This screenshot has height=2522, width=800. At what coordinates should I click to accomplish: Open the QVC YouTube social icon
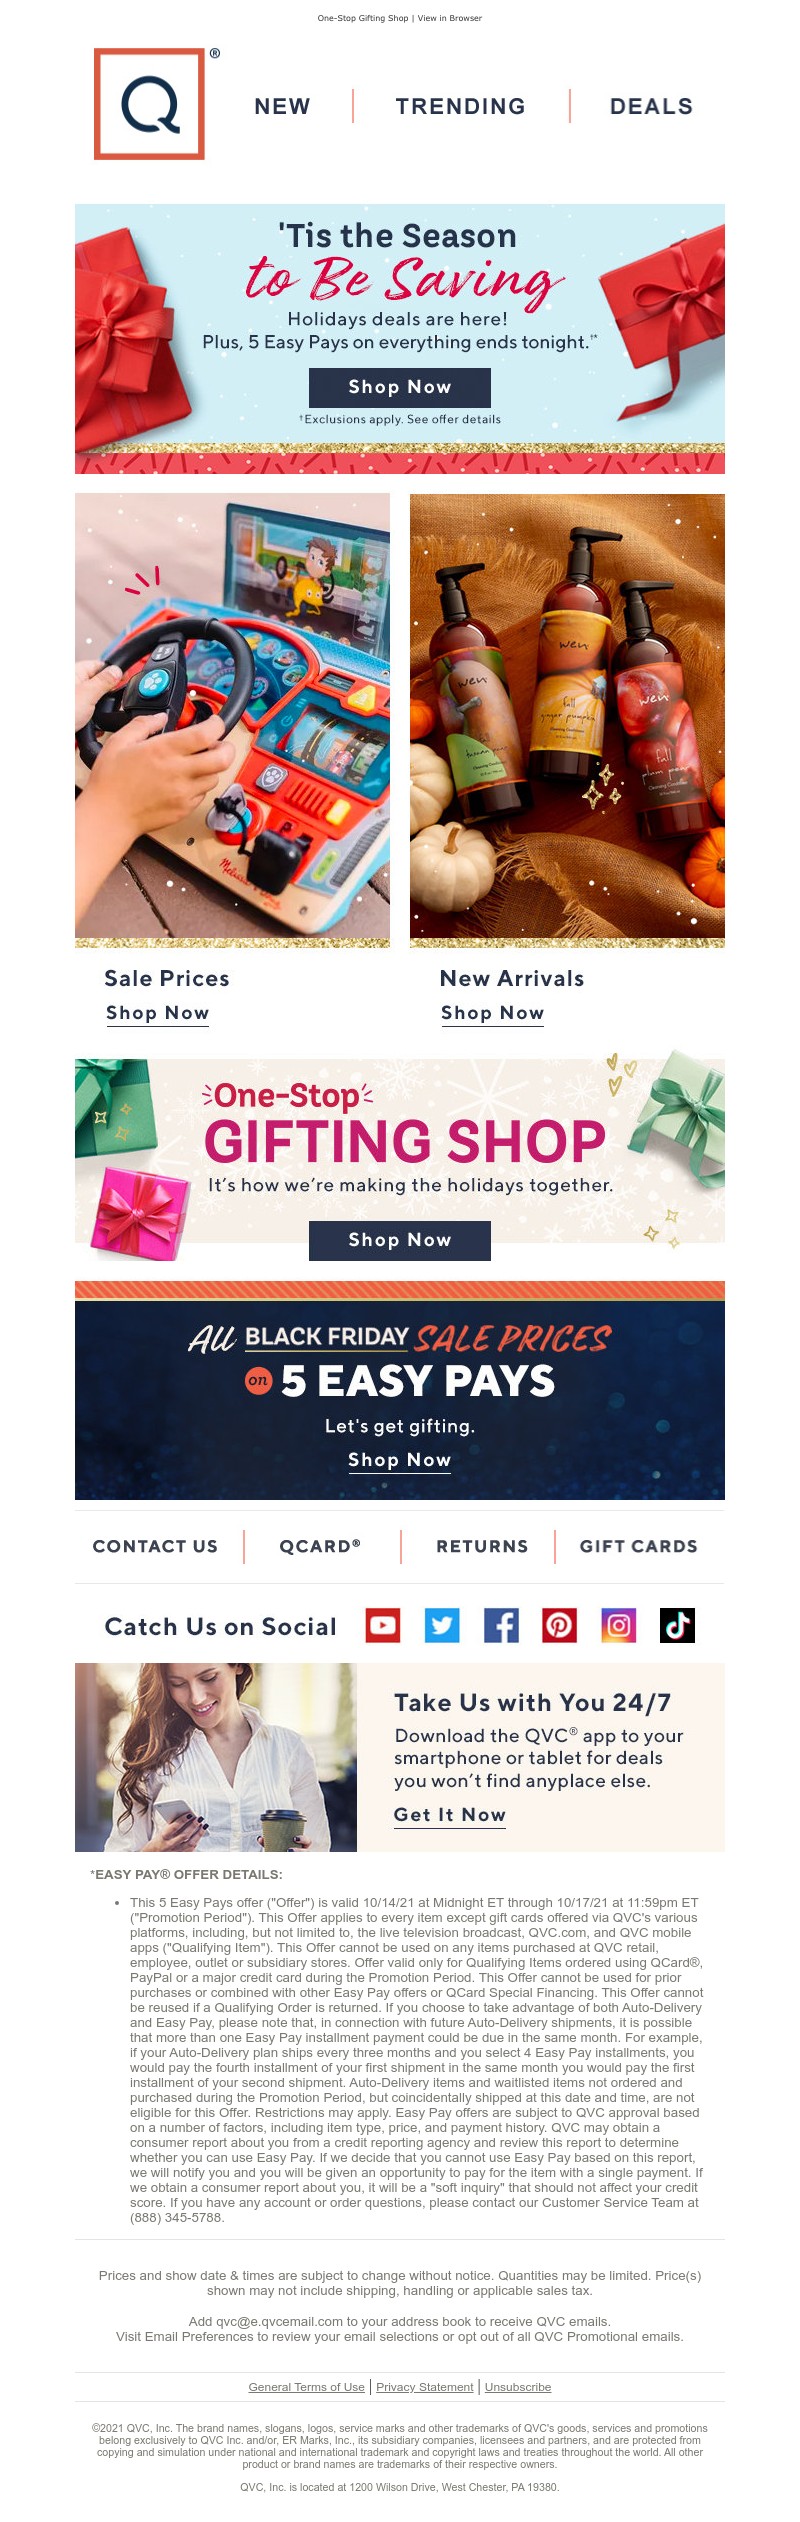(382, 1625)
